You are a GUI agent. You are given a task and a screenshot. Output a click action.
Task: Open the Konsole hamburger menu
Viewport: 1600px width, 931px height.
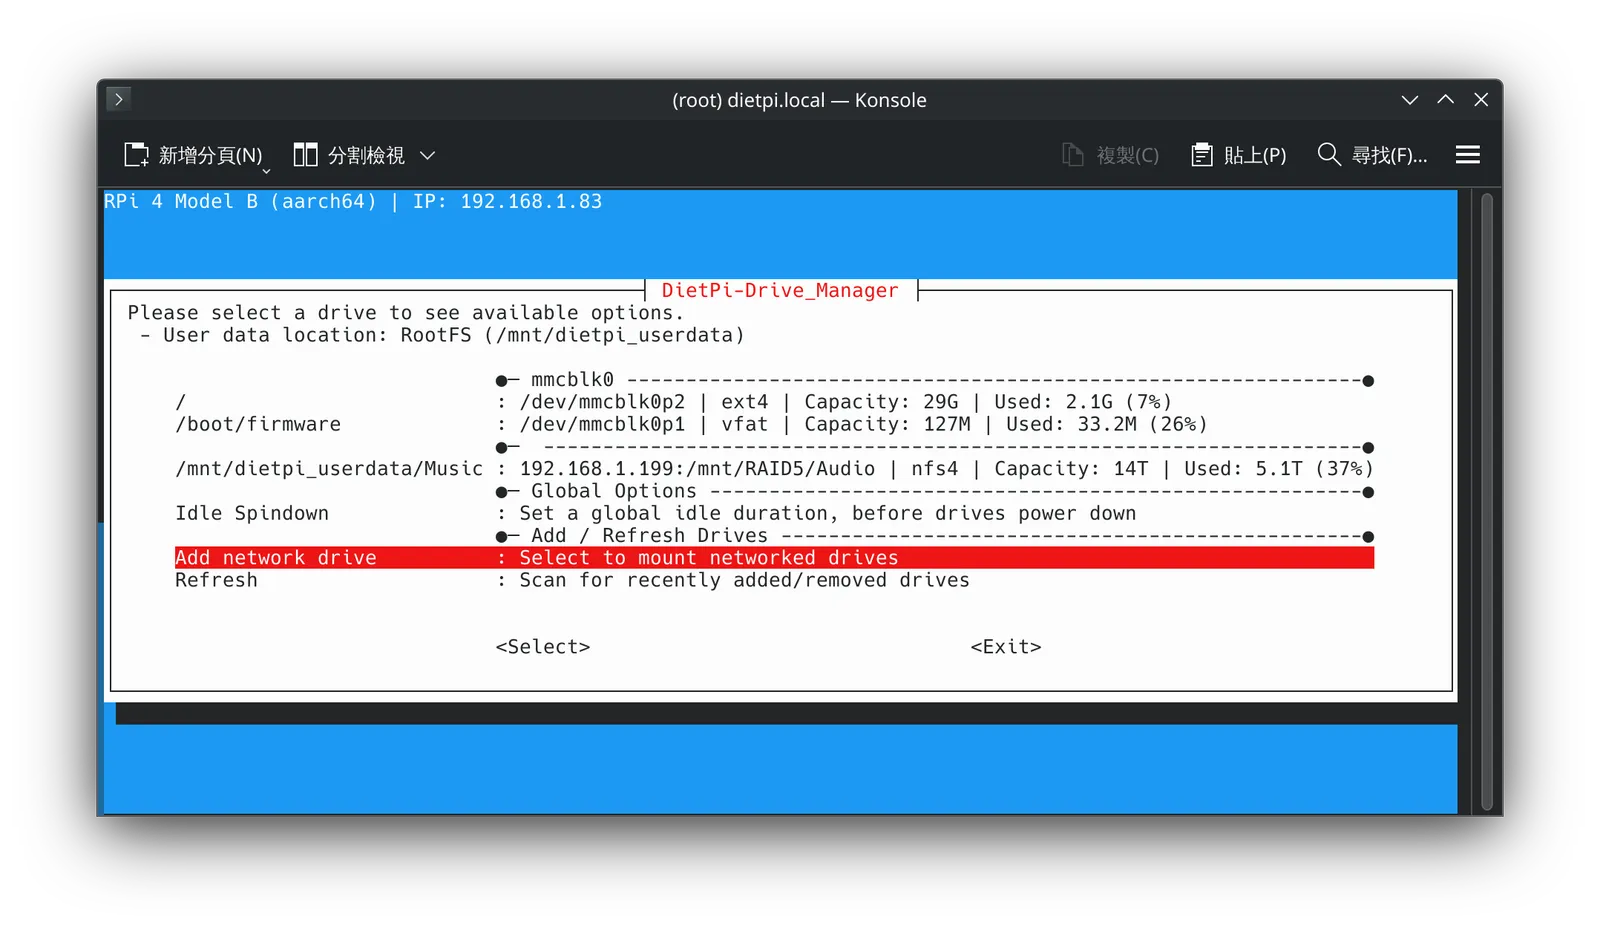pyautogui.click(x=1468, y=155)
